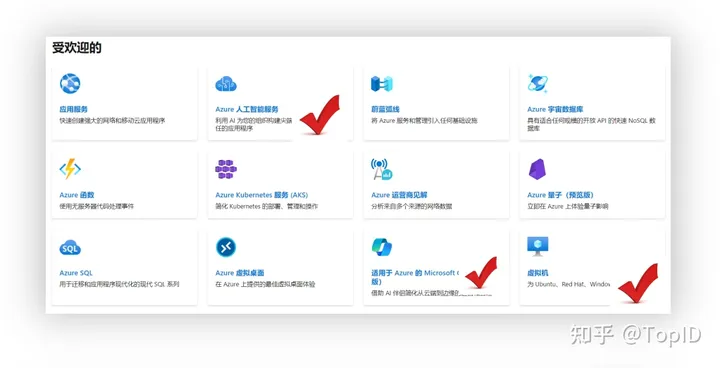Open the Azure 宇宙数据库 link
Screen dimensions: 720x368
[555, 109]
